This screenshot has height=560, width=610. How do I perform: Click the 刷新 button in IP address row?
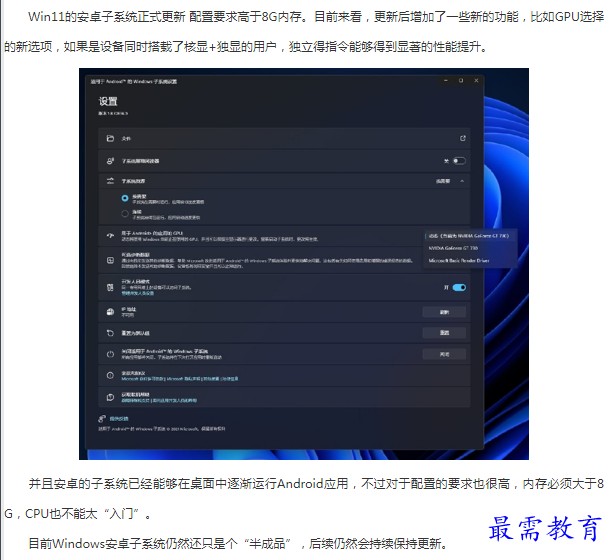[x=444, y=312]
